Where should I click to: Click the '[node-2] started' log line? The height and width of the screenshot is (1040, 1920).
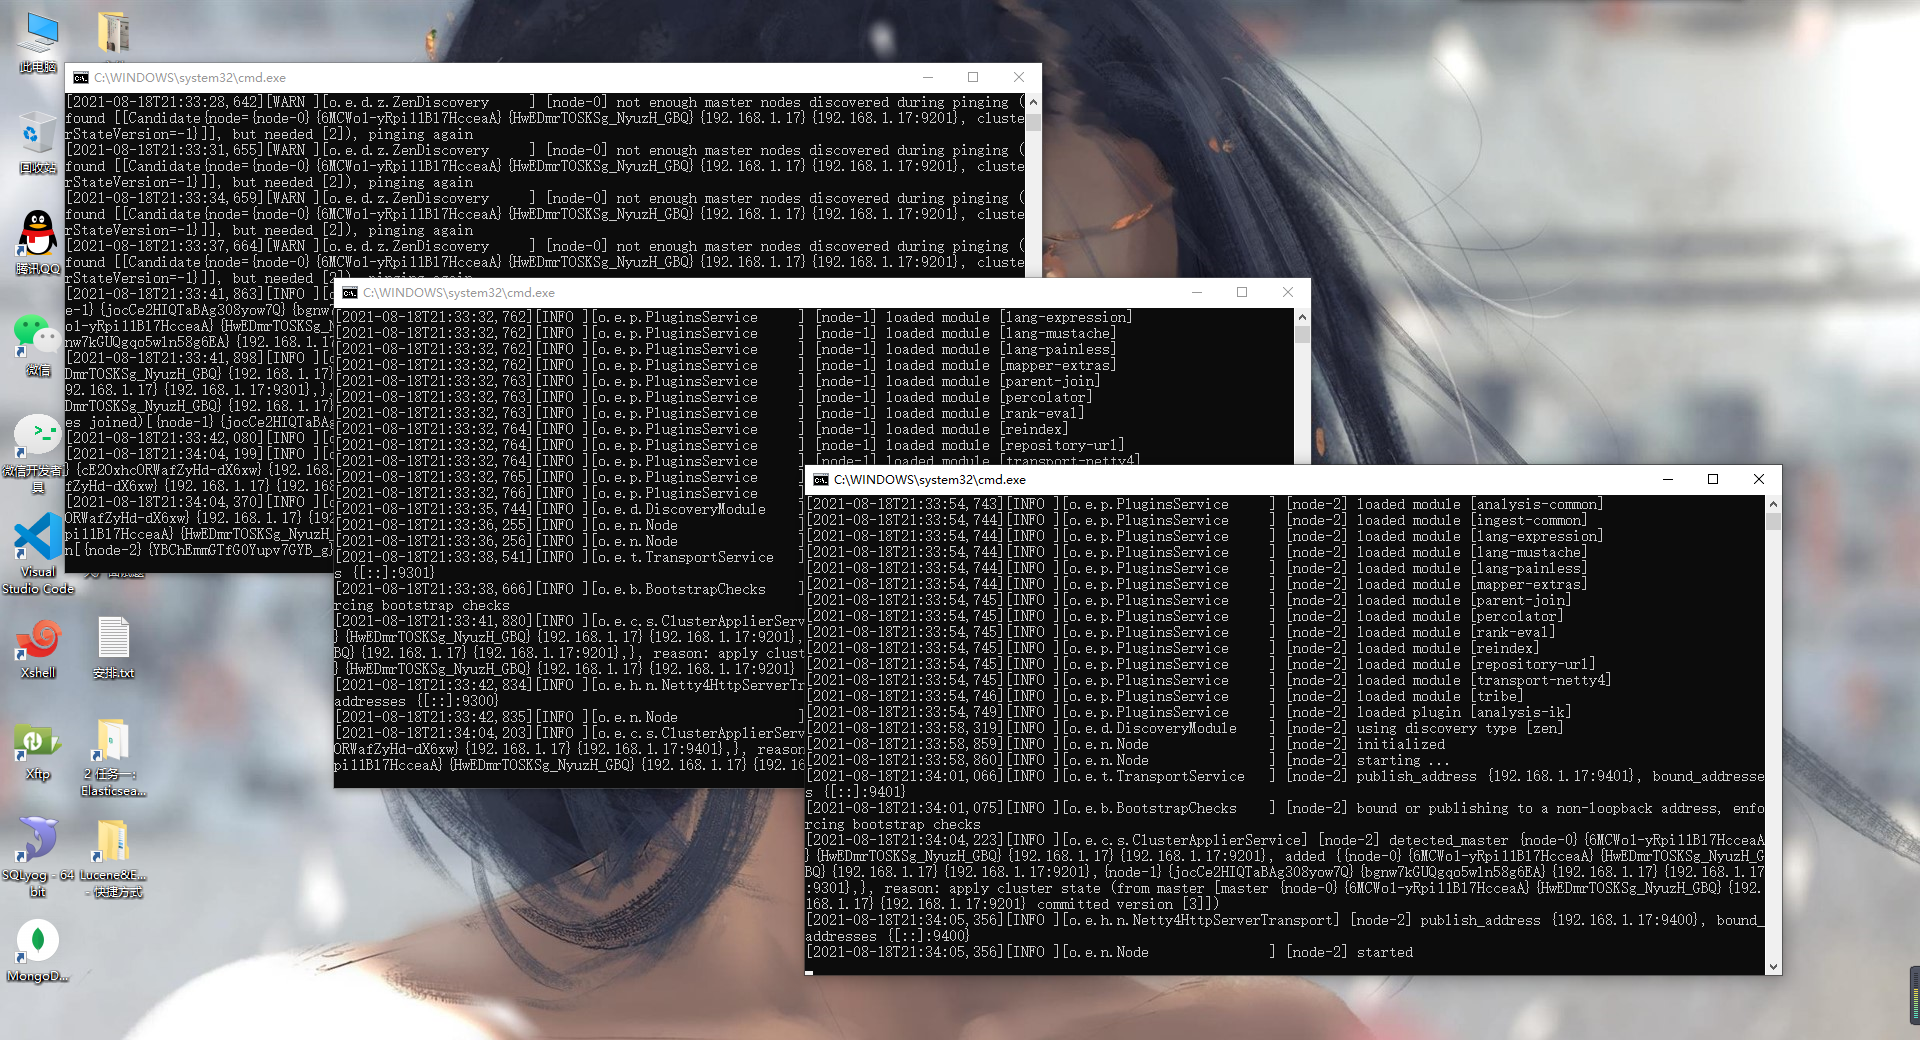1110,953
